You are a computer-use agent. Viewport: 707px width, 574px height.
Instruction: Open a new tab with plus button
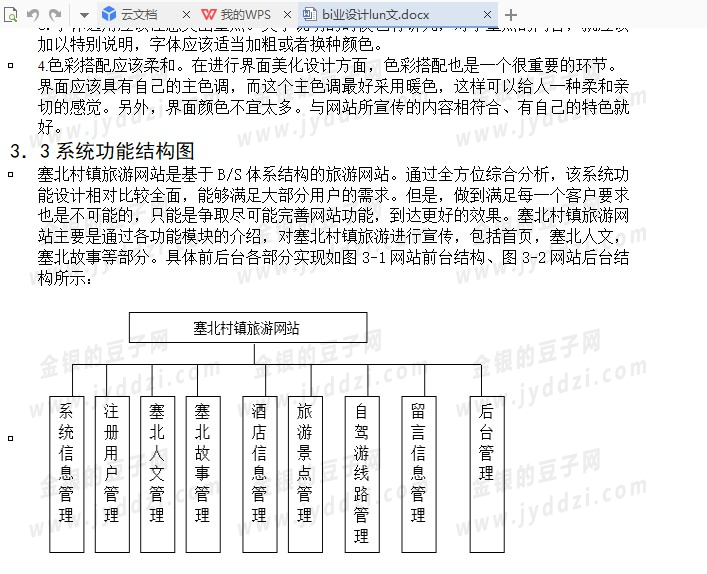click(510, 15)
